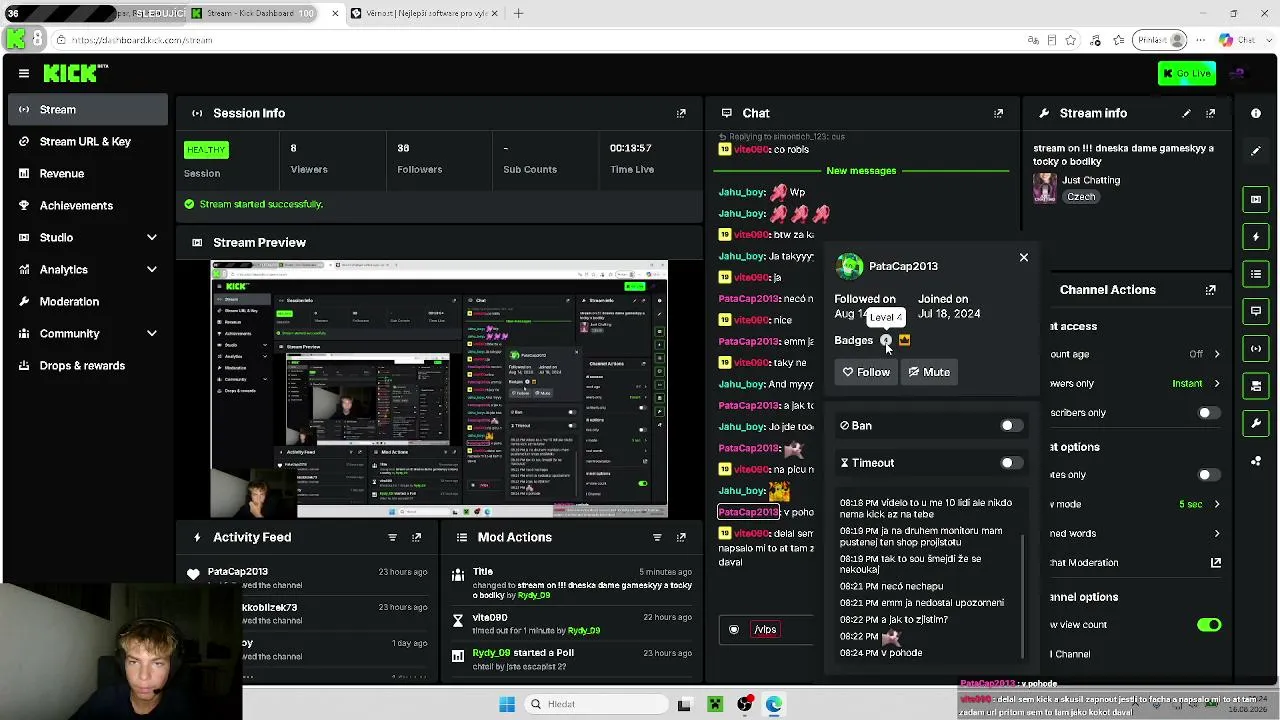Image resolution: width=1280 pixels, height=720 pixels.
Task: Open the emote picker in chat input
Action: 734,629
